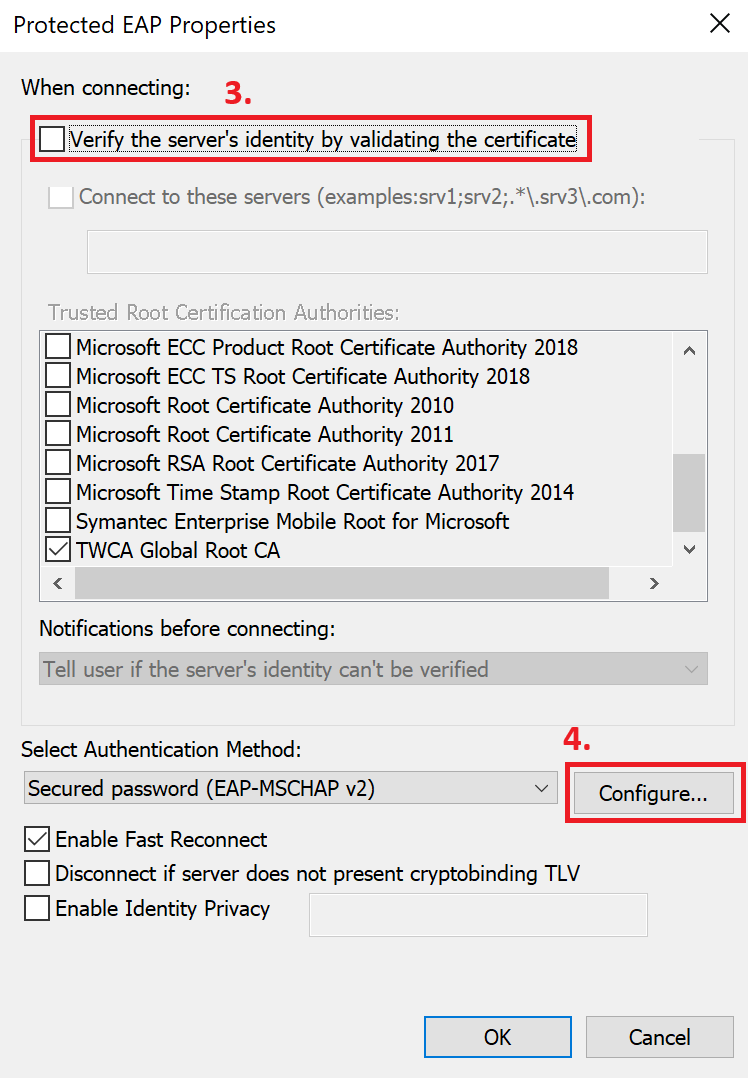Check Microsoft ECC Product Root Certificate Authority 2018
Screen dimensions: 748x1078
tap(60, 347)
